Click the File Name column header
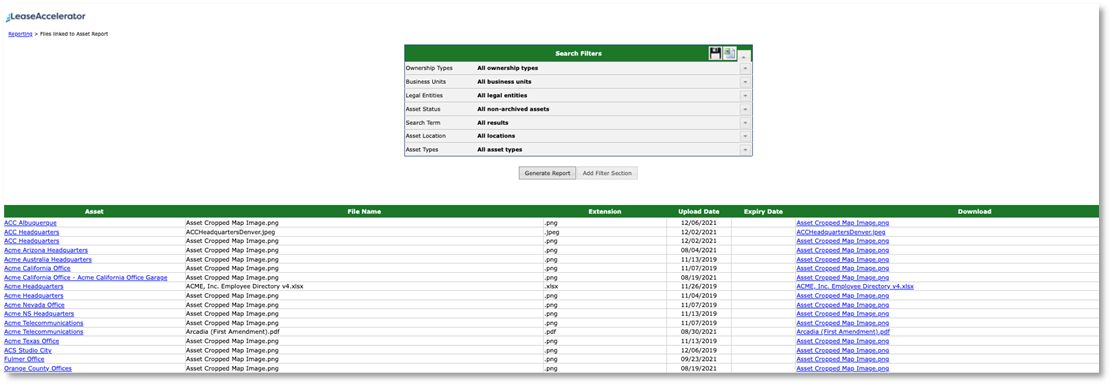 click(x=364, y=211)
